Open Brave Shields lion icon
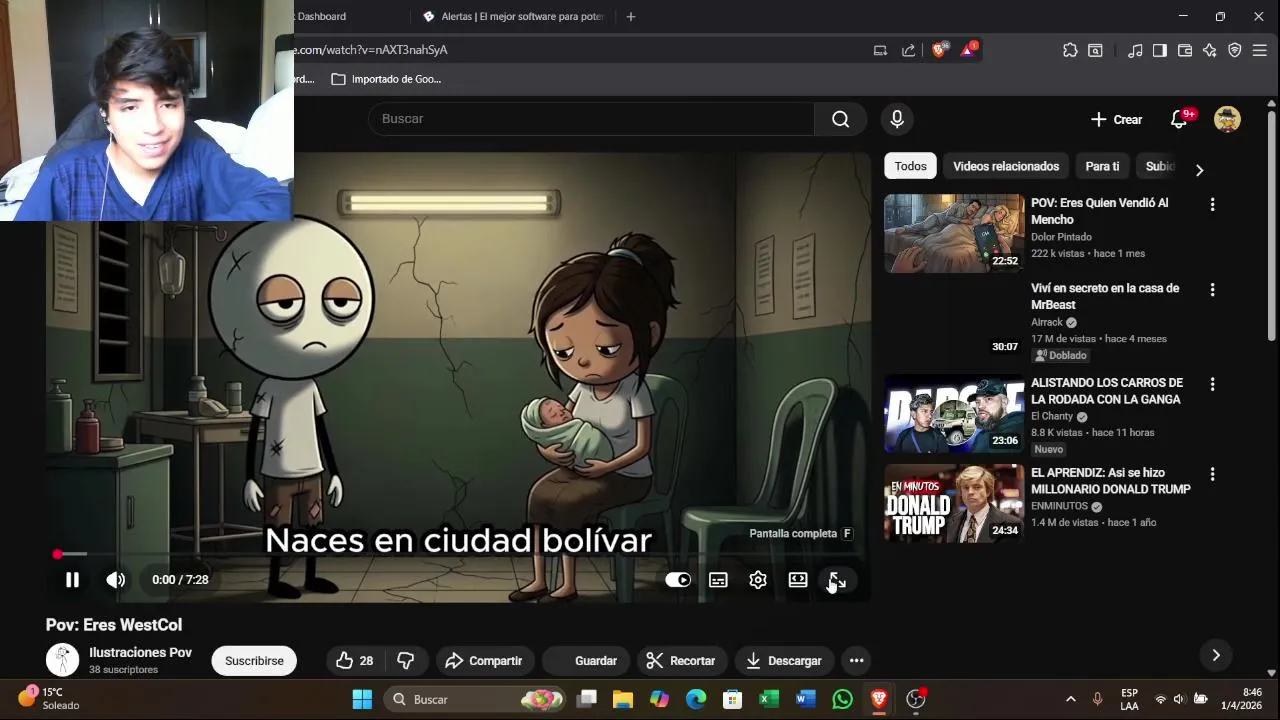1280x720 pixels. 939,50
